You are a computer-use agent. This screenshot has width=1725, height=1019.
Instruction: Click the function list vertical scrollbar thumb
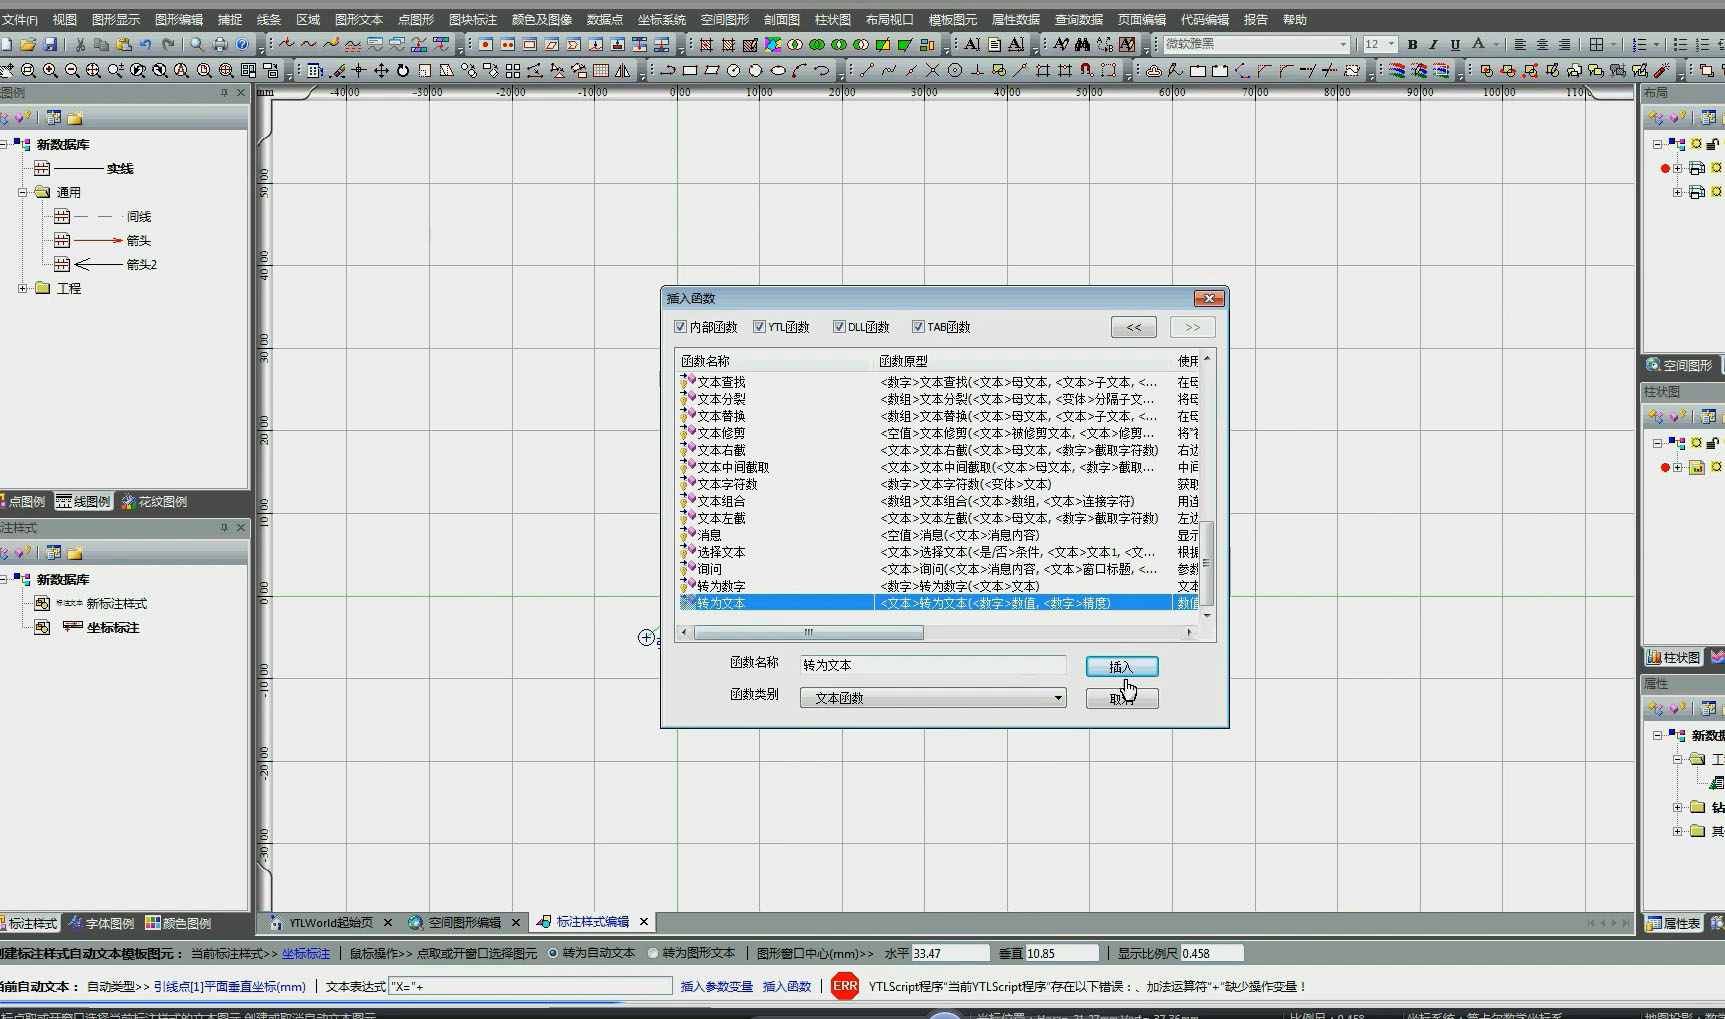(1207, 563)
